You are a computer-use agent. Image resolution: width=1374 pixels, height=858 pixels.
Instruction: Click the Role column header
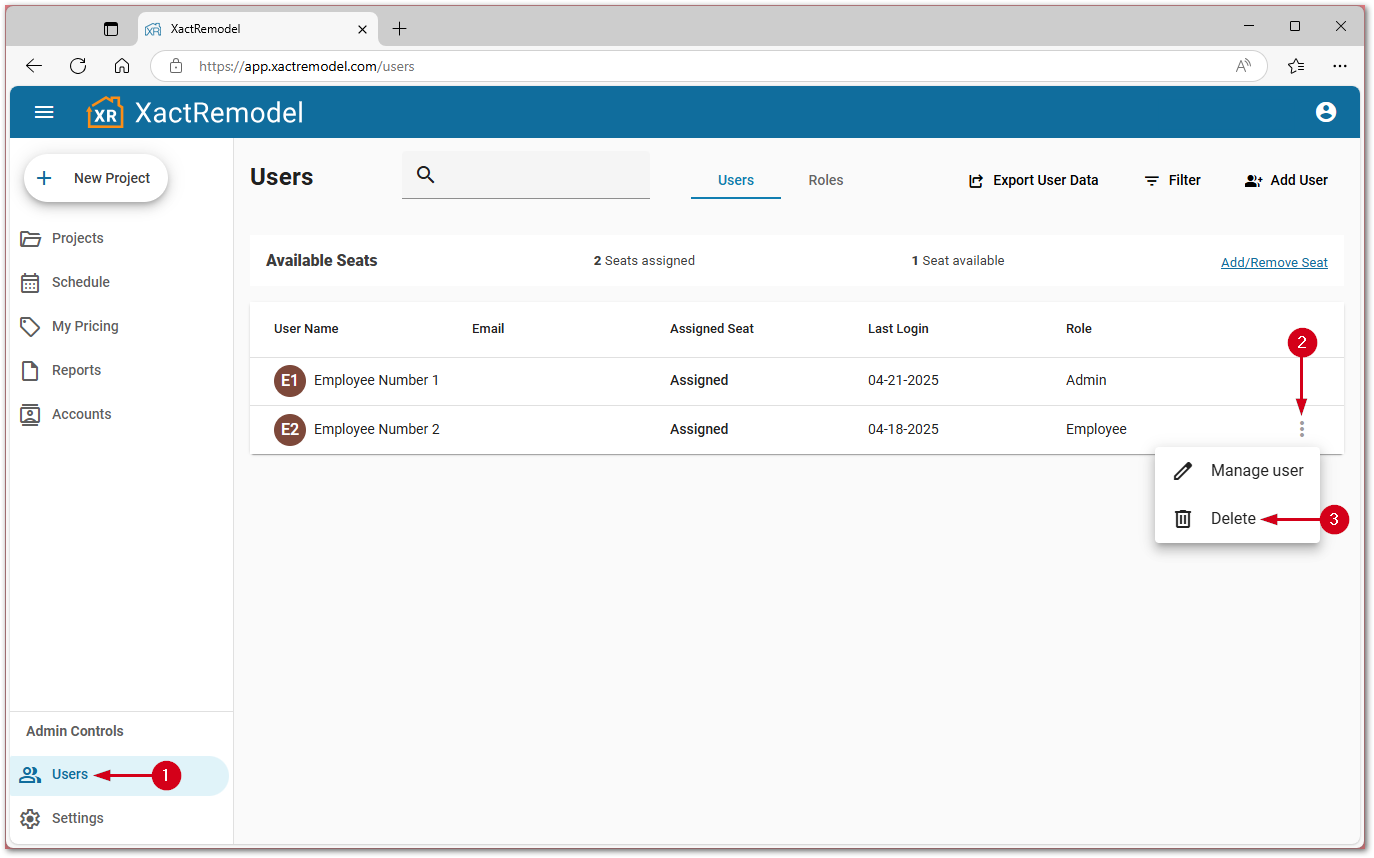[1079, 329]
